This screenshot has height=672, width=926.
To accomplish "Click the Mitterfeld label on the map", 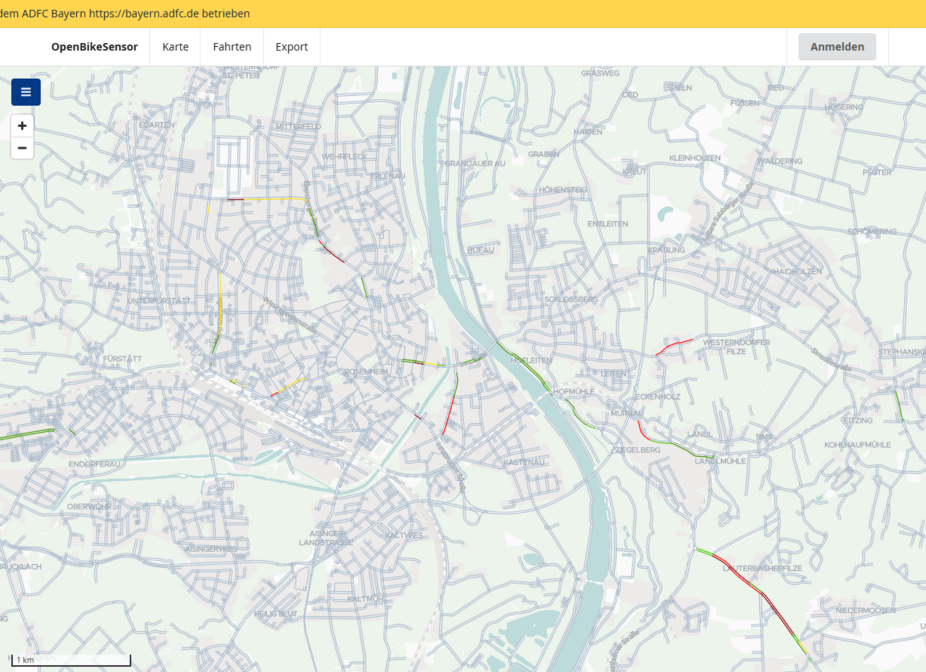I will 298,127.
